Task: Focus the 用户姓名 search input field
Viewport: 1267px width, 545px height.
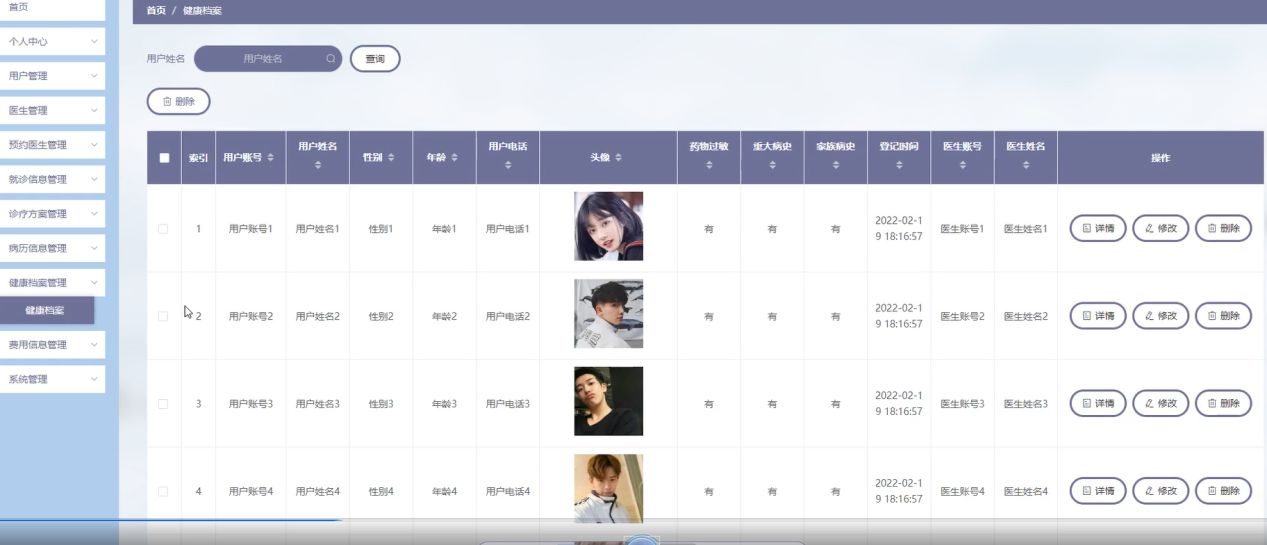Action: (268, 59)
